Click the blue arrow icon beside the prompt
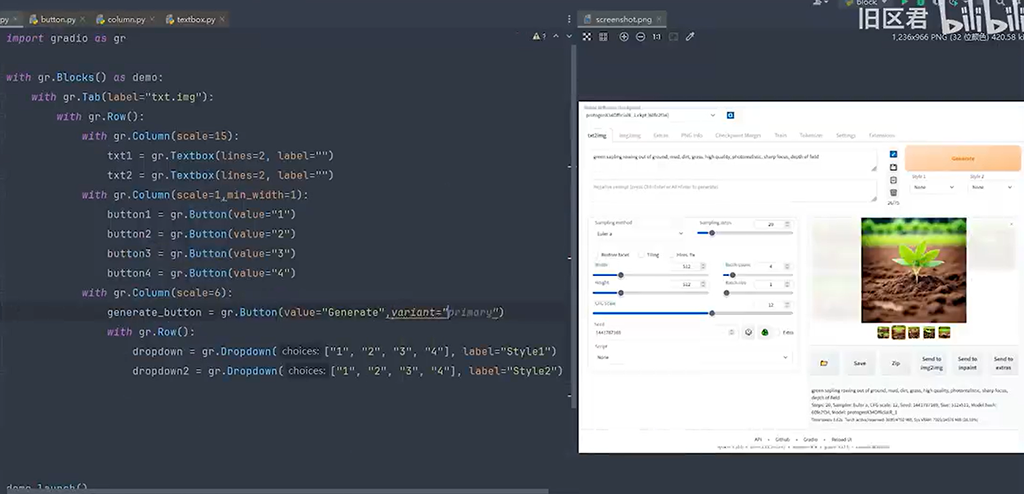 [x=893, y=155]
